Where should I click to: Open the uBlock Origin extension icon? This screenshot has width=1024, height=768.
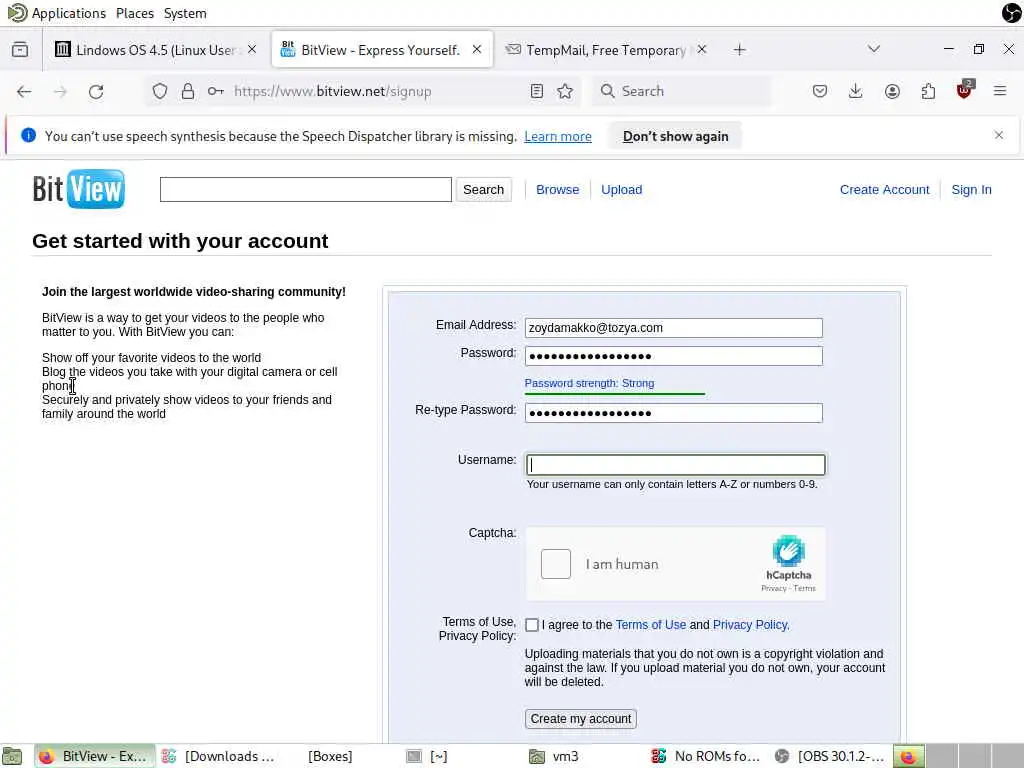click(x=964, y=90)
